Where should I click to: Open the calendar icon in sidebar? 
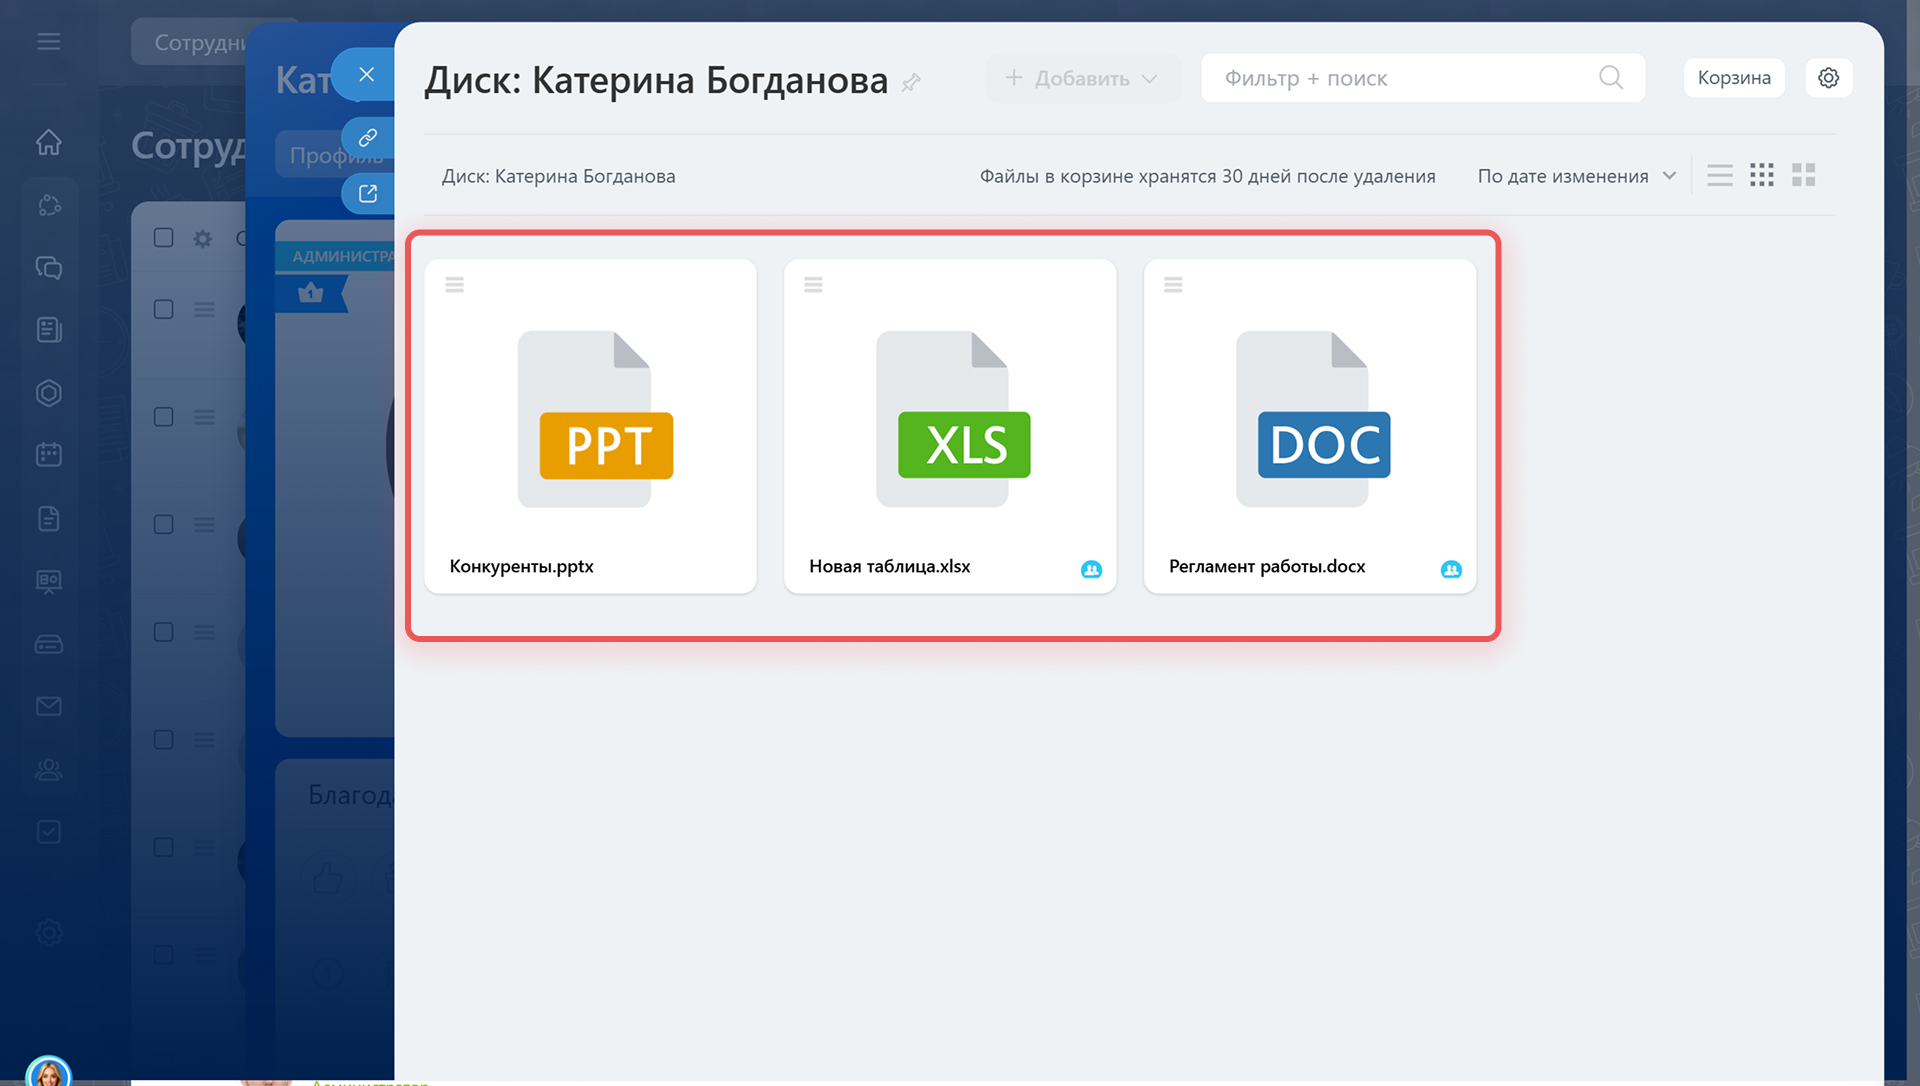(x=49, y=455)
